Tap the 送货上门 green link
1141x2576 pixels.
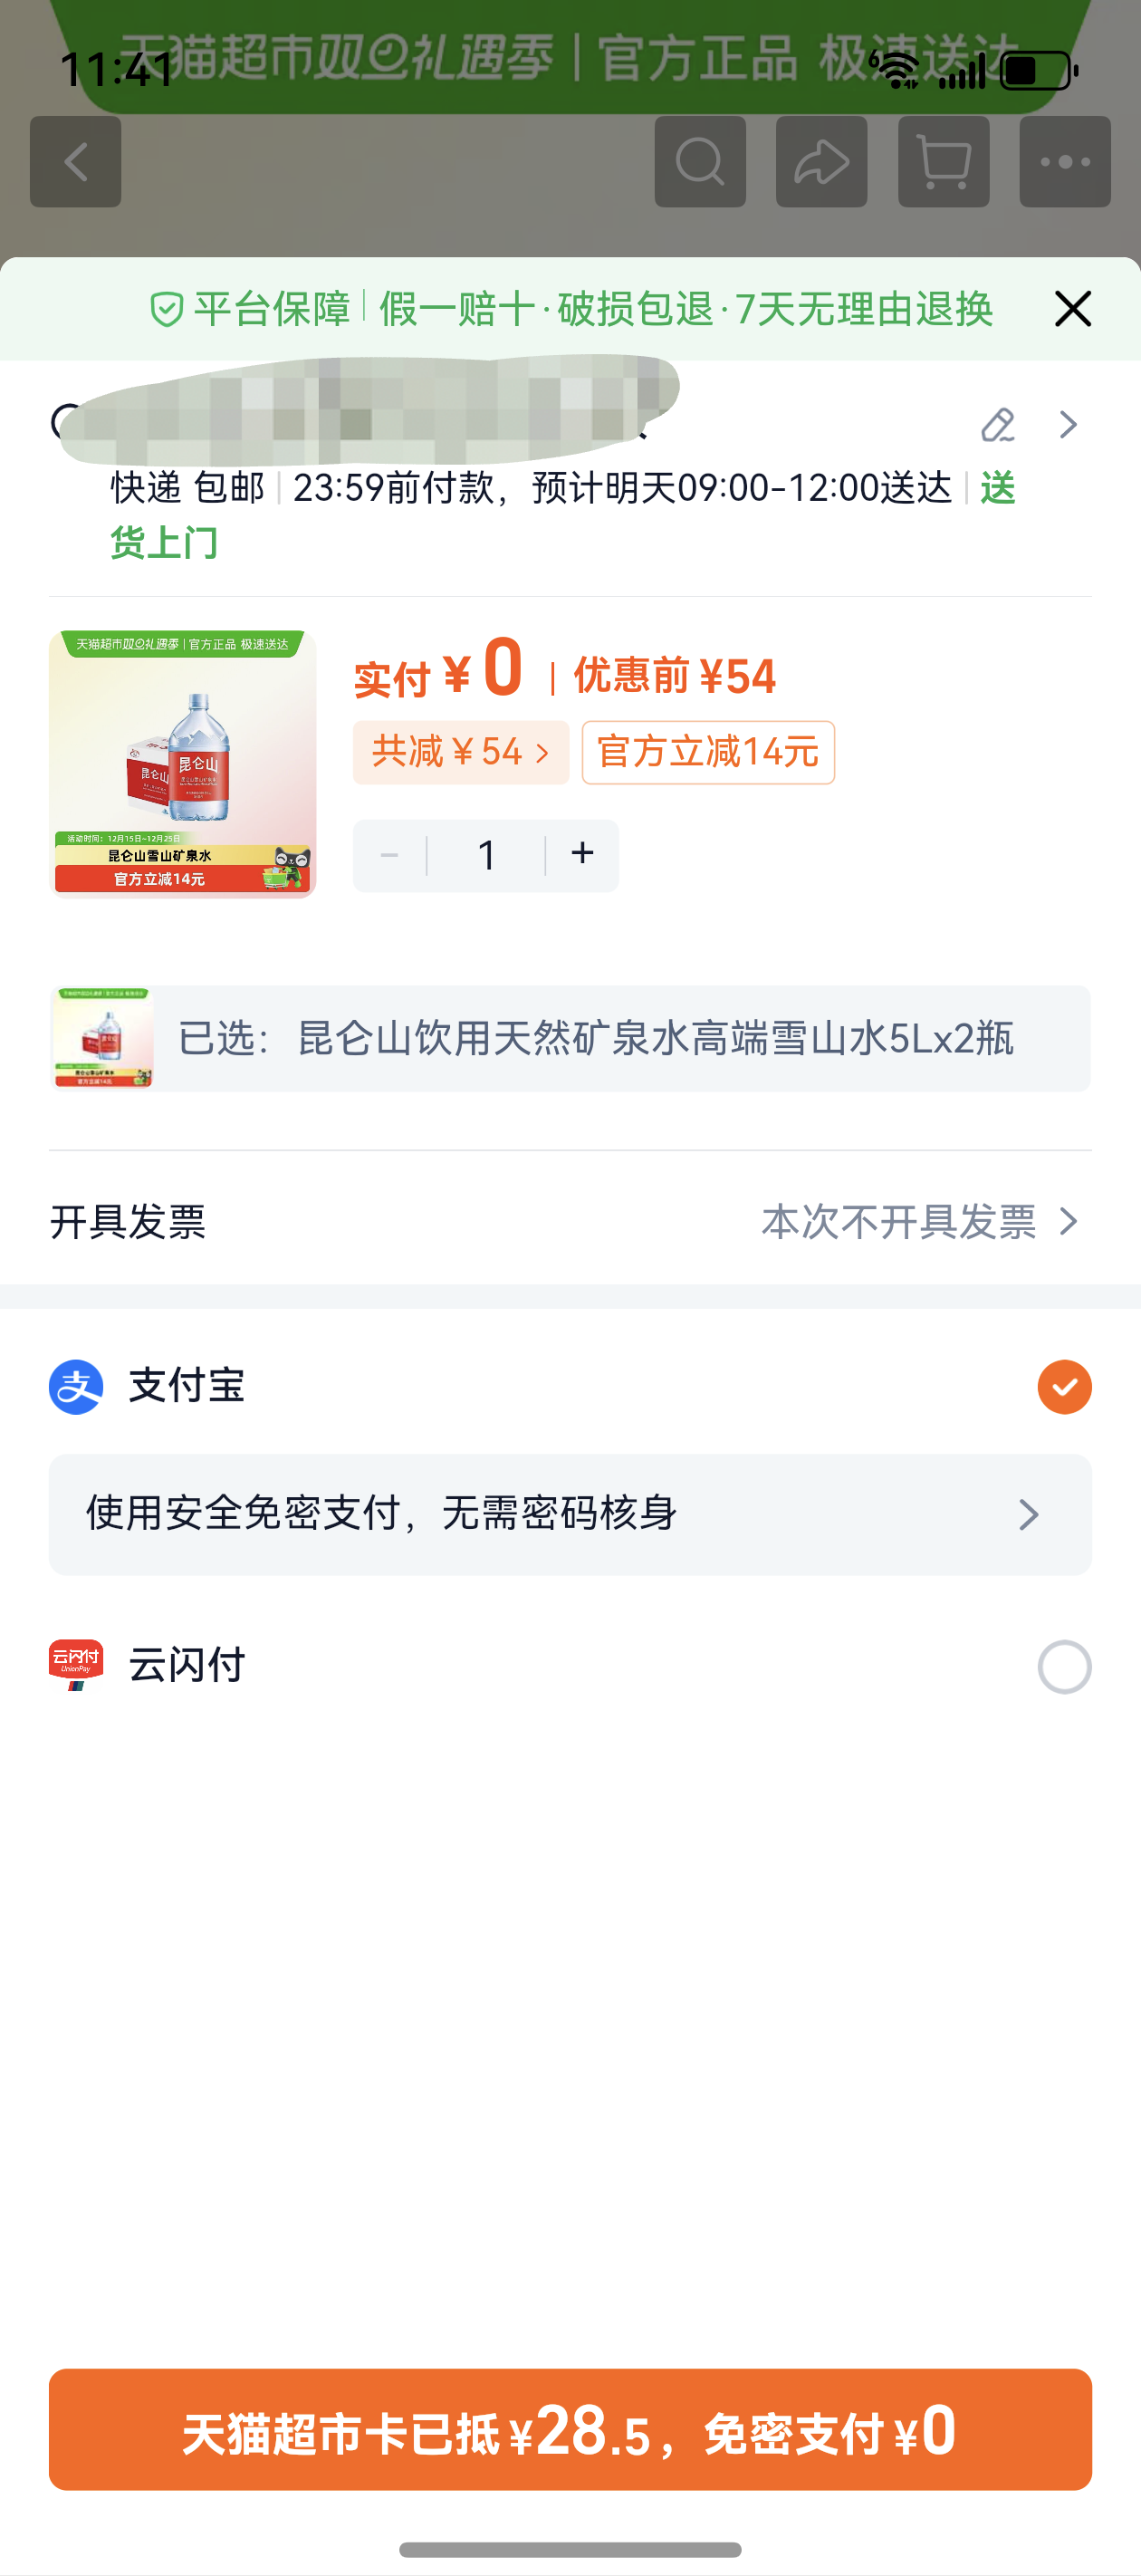[x=164, y=543]
